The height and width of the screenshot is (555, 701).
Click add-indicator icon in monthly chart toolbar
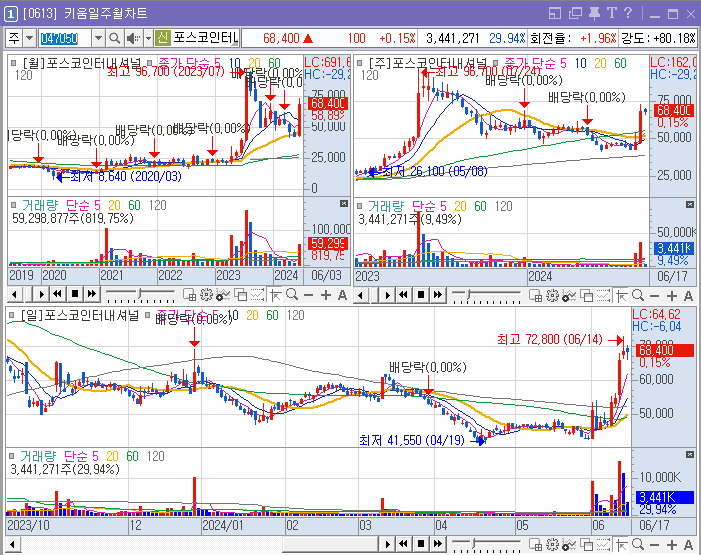pos(223,295)
